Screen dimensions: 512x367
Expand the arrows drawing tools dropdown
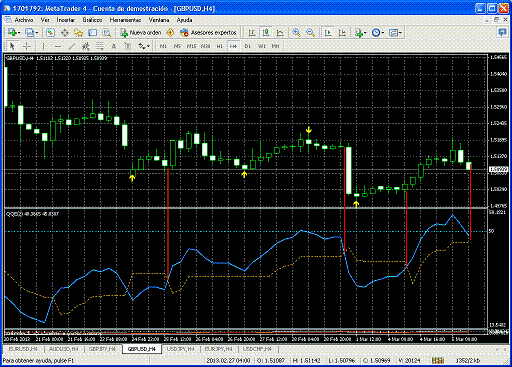click(149, 46)
